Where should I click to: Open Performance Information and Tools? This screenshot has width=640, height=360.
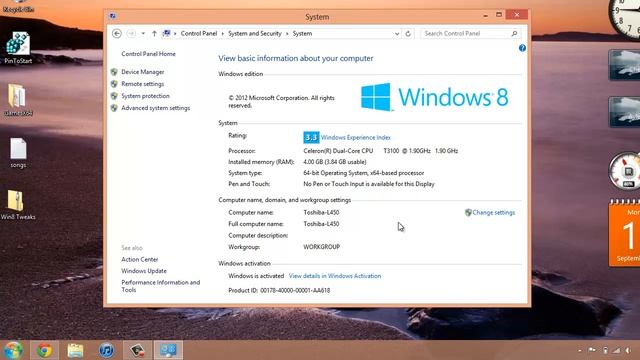160,286
